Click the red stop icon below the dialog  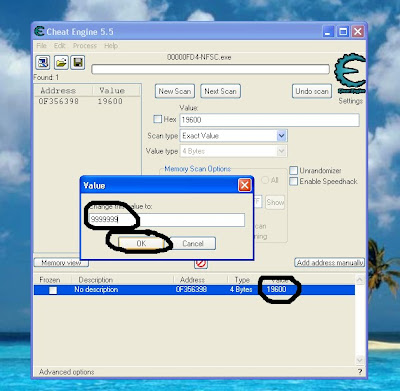tap(201, 263)
